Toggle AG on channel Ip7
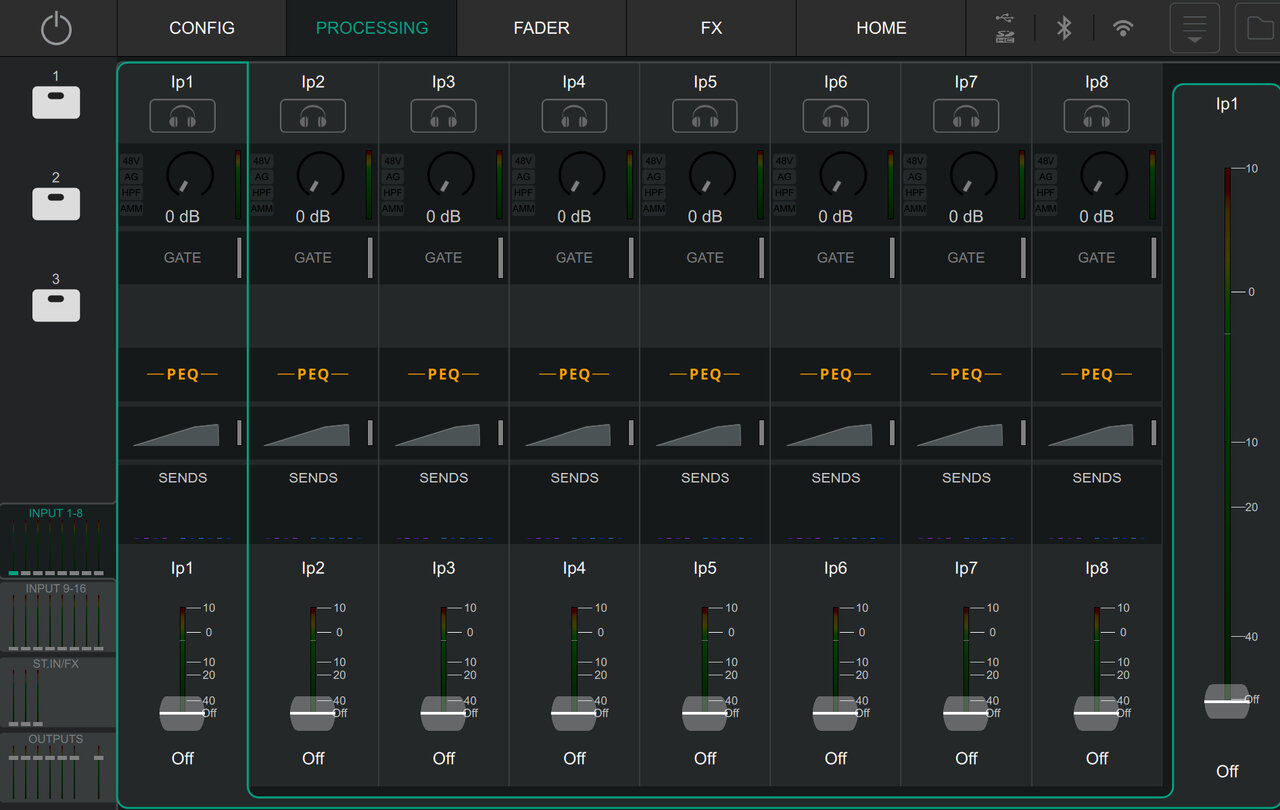Screen dimensions: 1280x810 (915, 177)
